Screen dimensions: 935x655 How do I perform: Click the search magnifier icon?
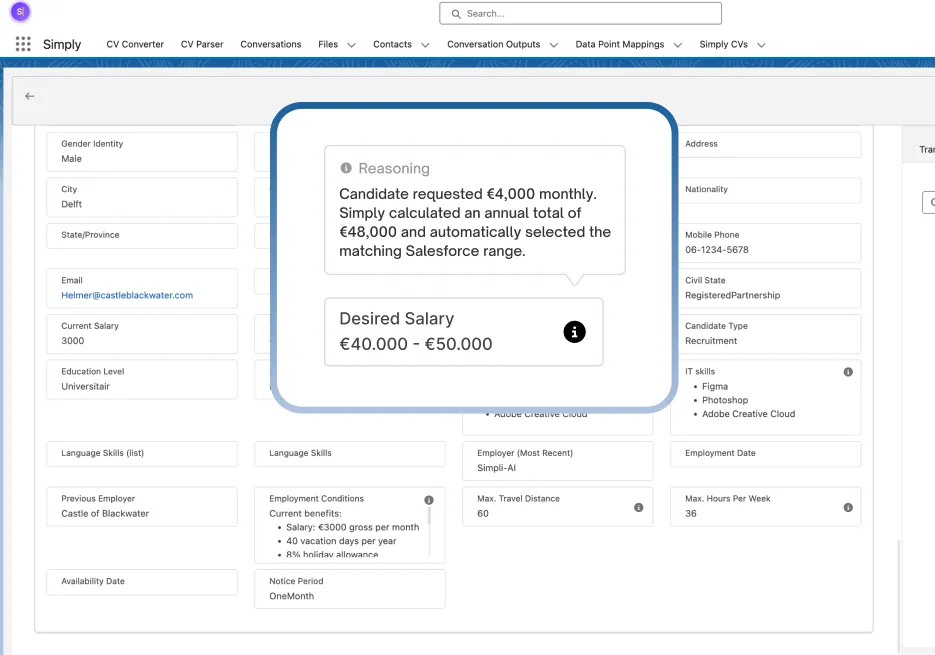(x=456, y=14)
